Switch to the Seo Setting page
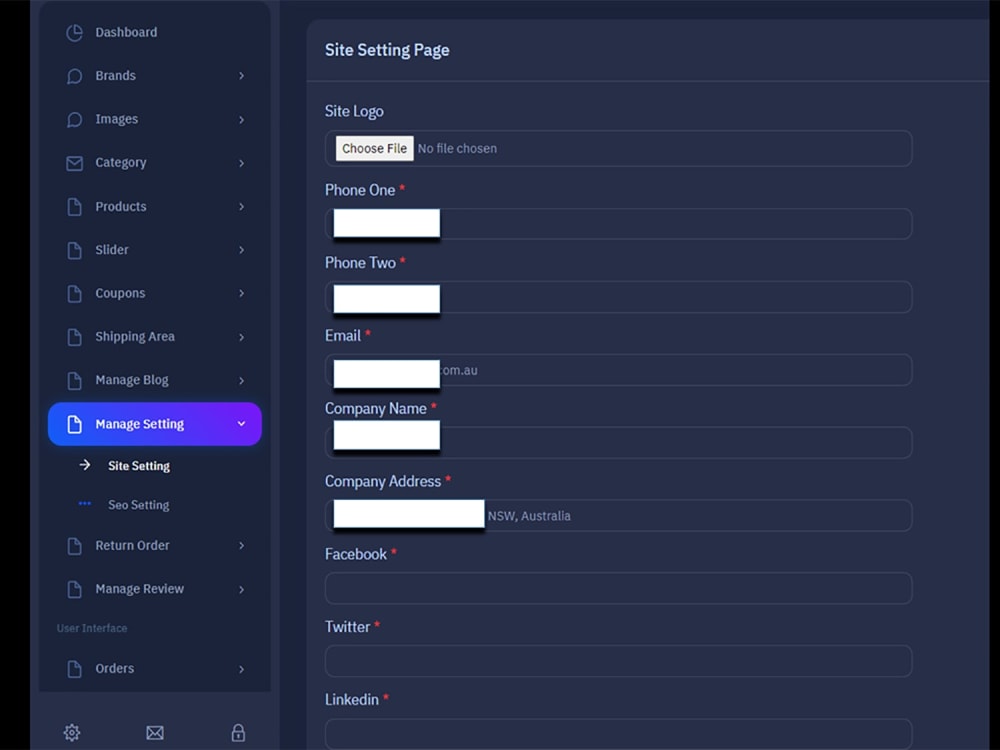 138,504
